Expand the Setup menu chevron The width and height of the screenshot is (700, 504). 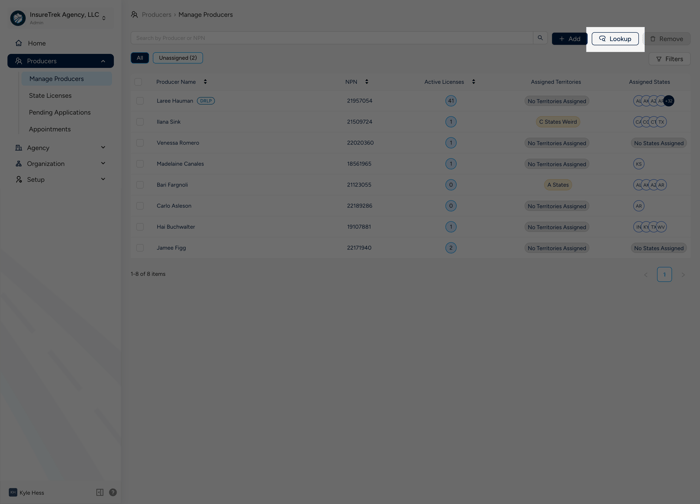click(x=103, y=179)
